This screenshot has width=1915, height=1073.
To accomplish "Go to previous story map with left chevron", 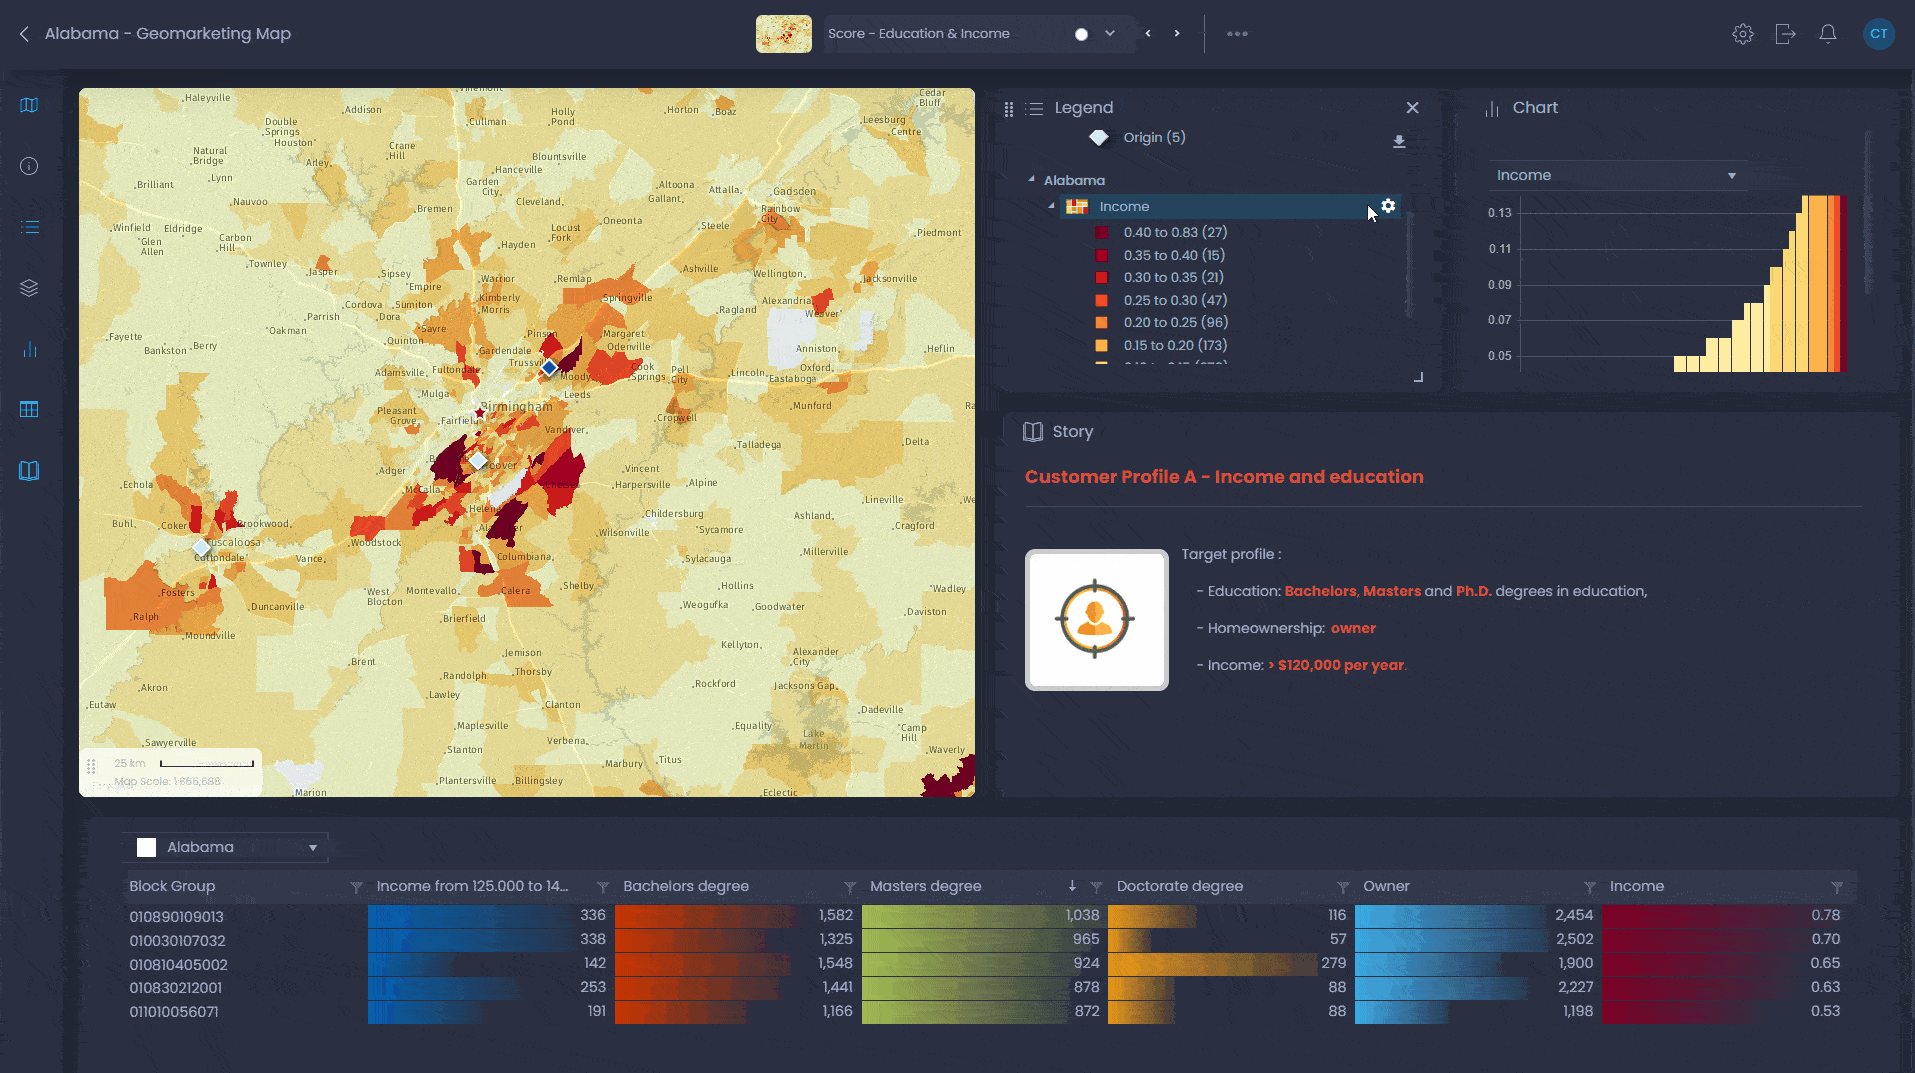I will point(1148,34).
